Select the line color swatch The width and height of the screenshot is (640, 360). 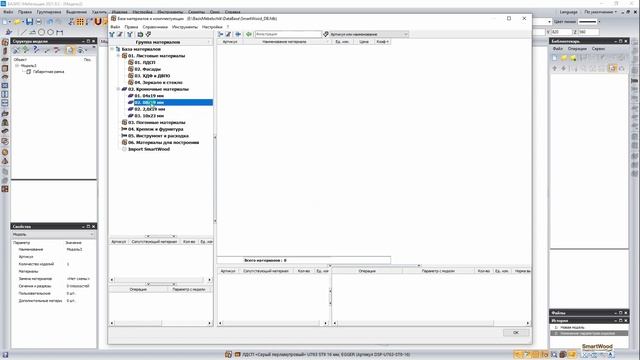pyautogui.click(x=587, y=22)
